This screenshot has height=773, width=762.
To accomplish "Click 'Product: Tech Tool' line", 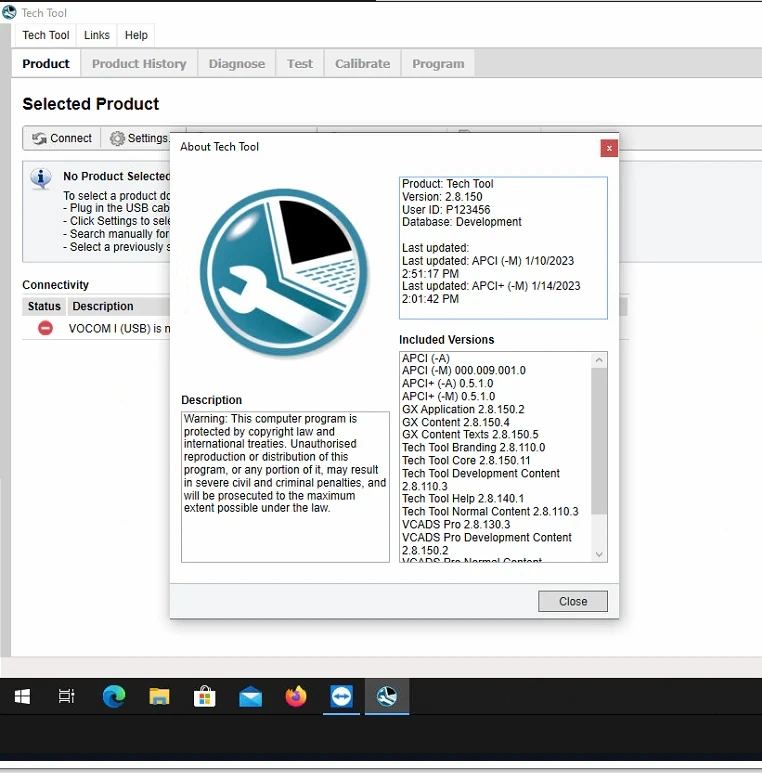I will click(x=448, y=184).
